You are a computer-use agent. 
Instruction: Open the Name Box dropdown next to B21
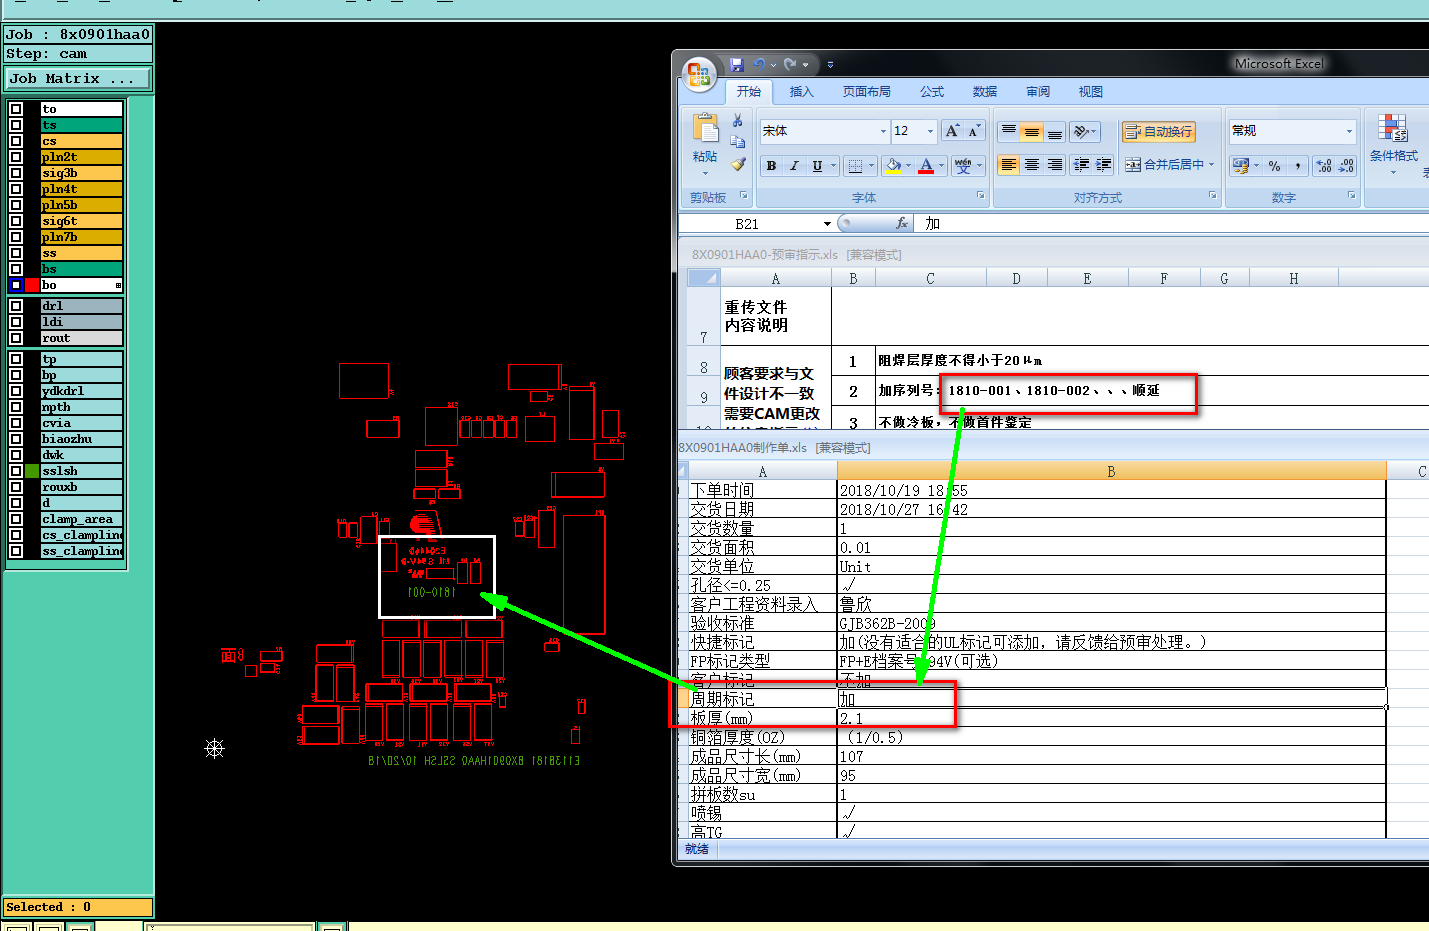tap(827, 224)
